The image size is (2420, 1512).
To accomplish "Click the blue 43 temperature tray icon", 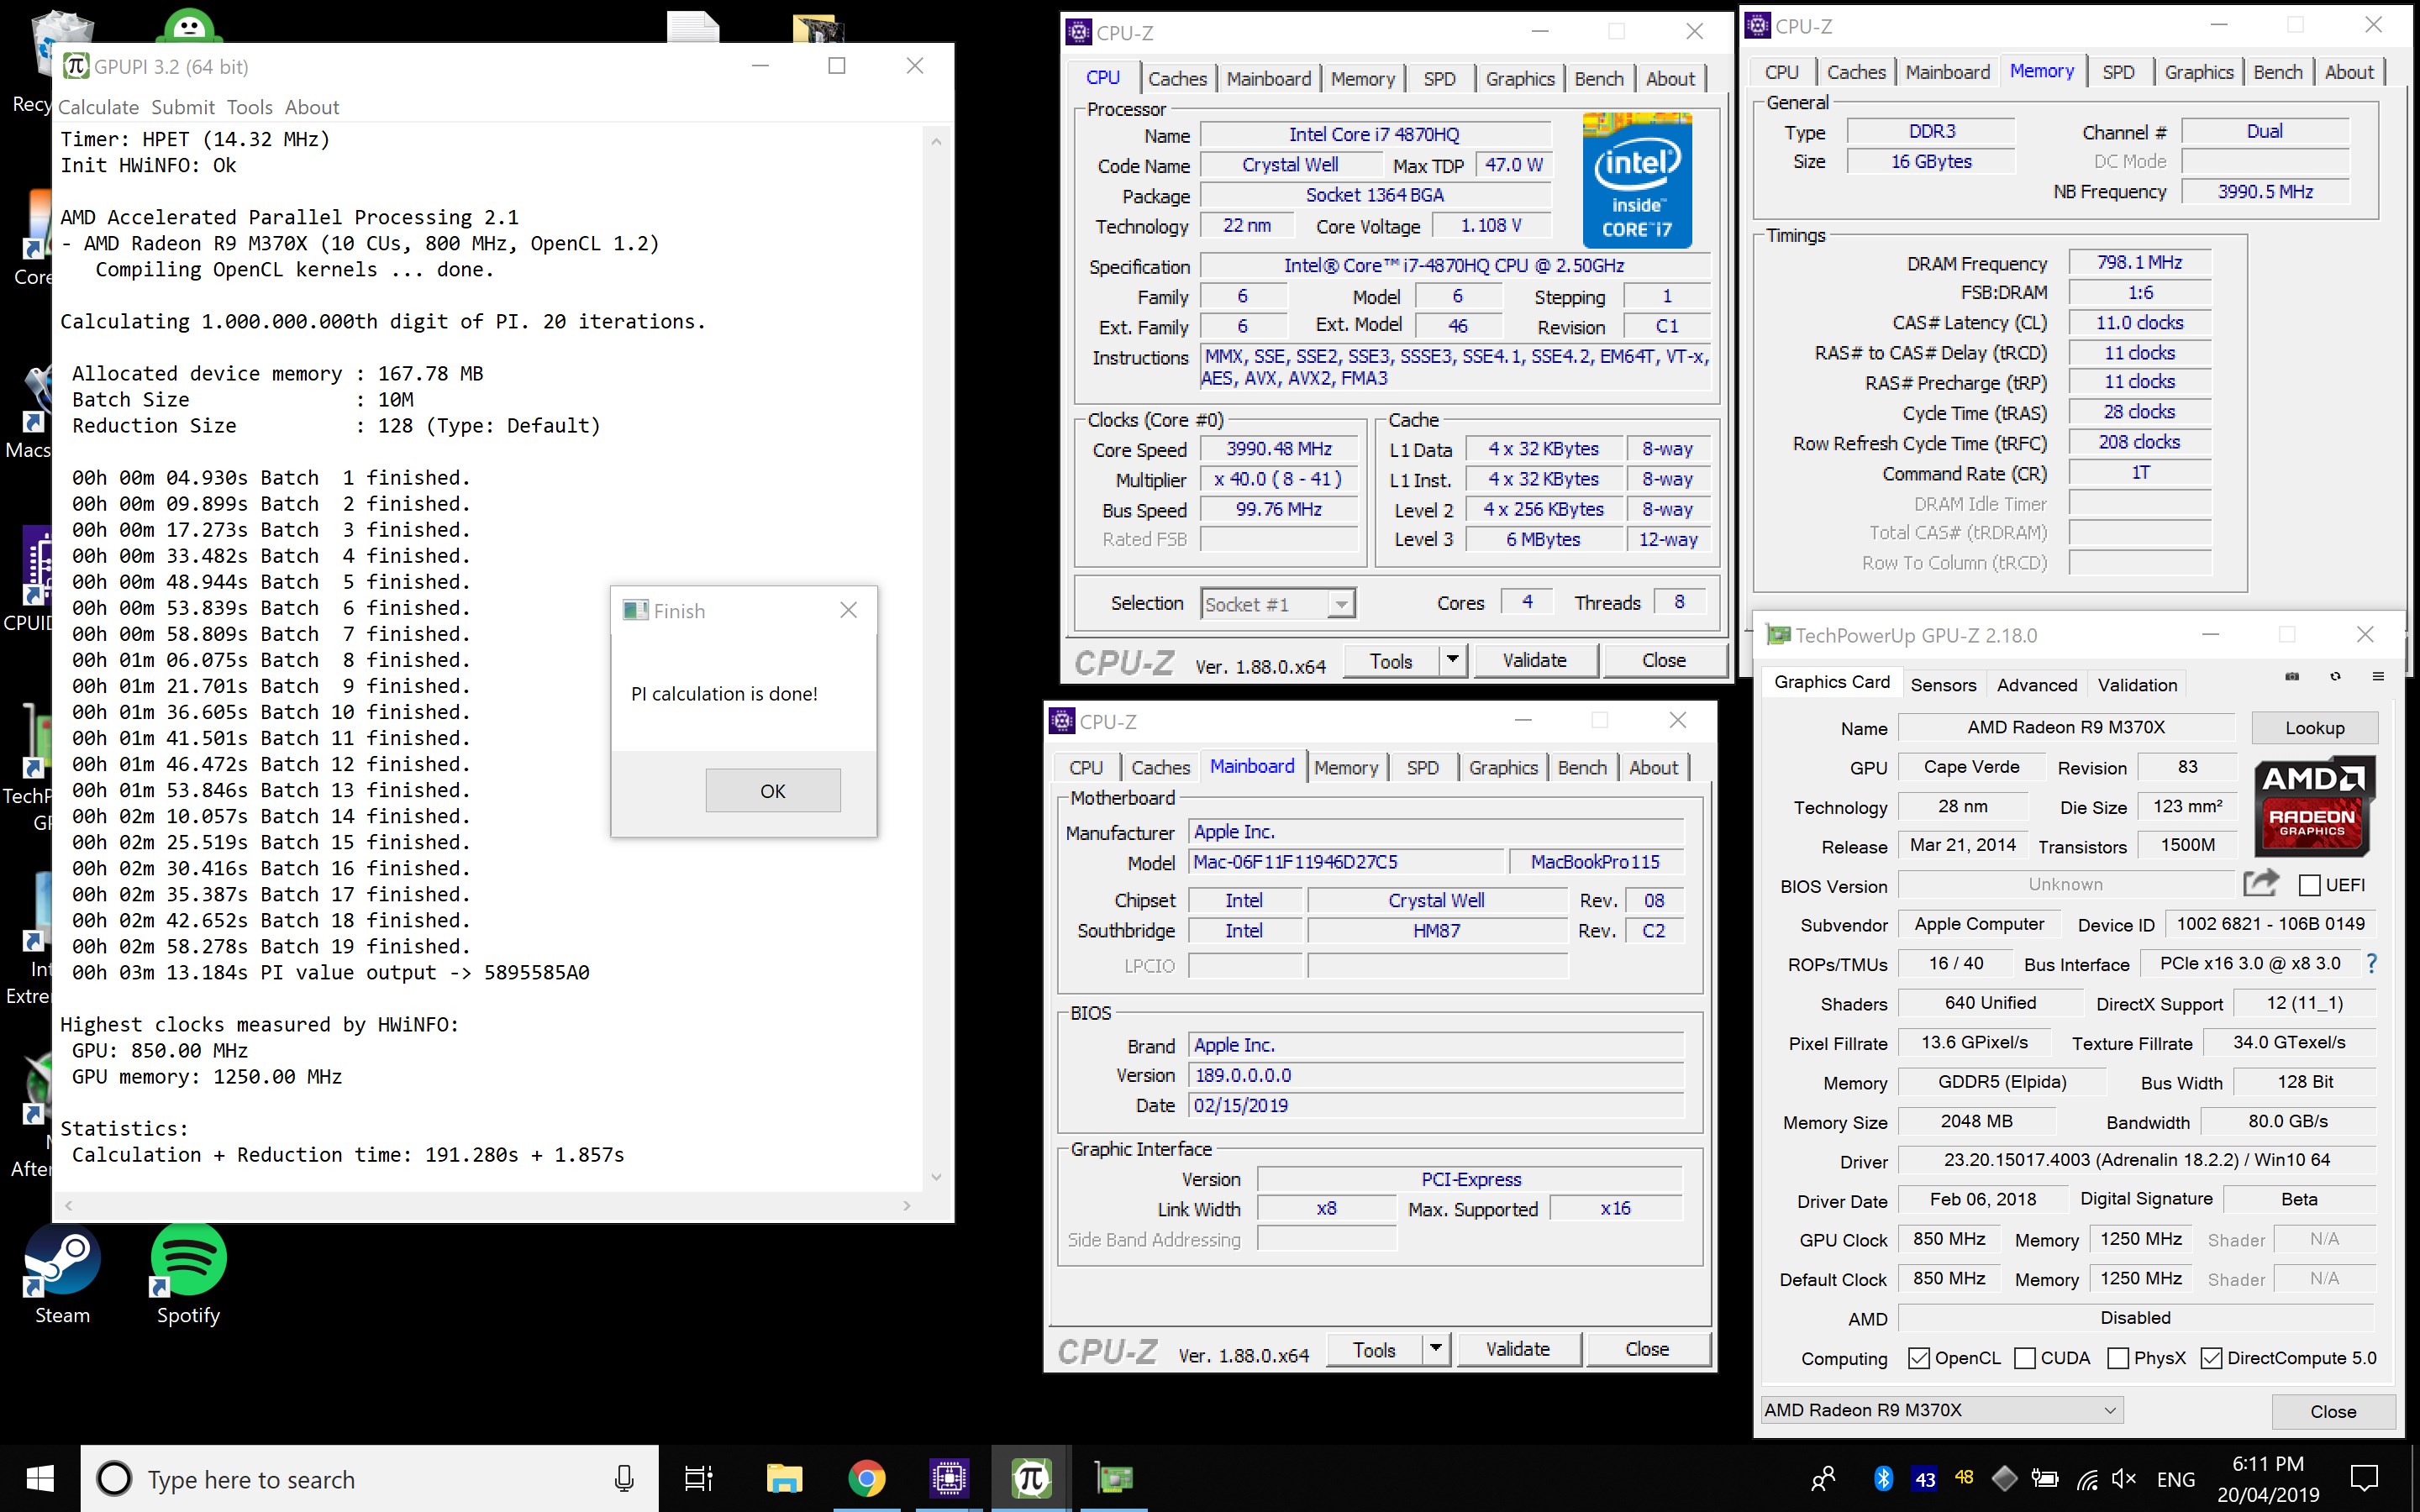I will coord(1925,1478).
